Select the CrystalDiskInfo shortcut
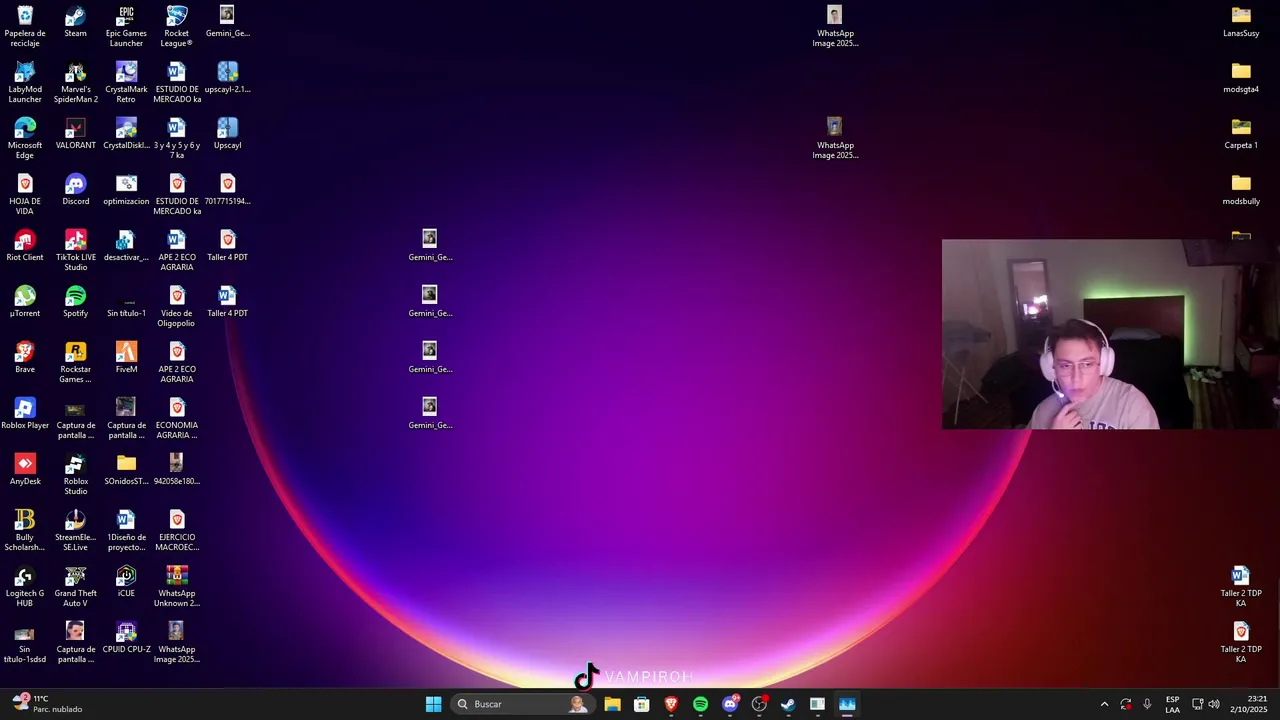1280x720 pixels. tap(126, 134)
